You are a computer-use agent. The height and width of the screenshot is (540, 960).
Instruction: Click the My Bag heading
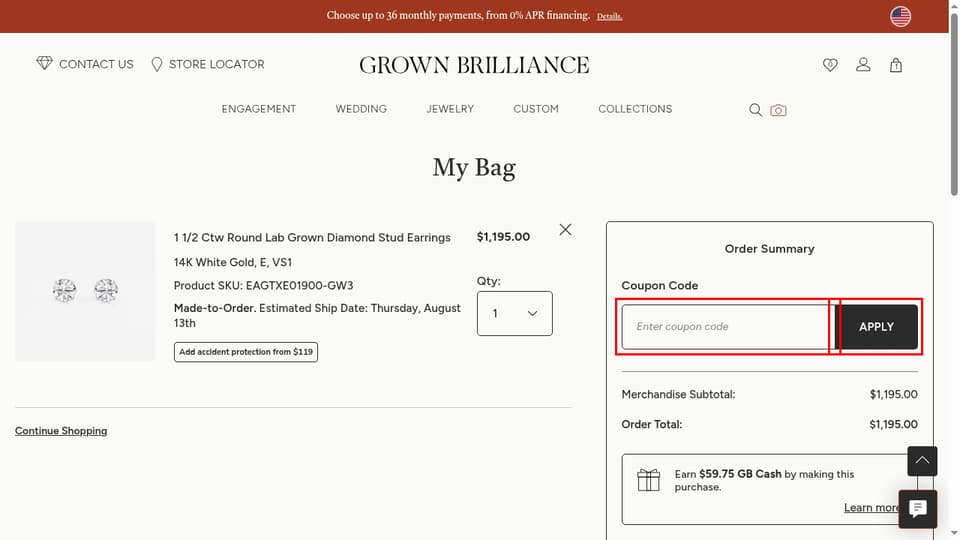tap(474, 168)
